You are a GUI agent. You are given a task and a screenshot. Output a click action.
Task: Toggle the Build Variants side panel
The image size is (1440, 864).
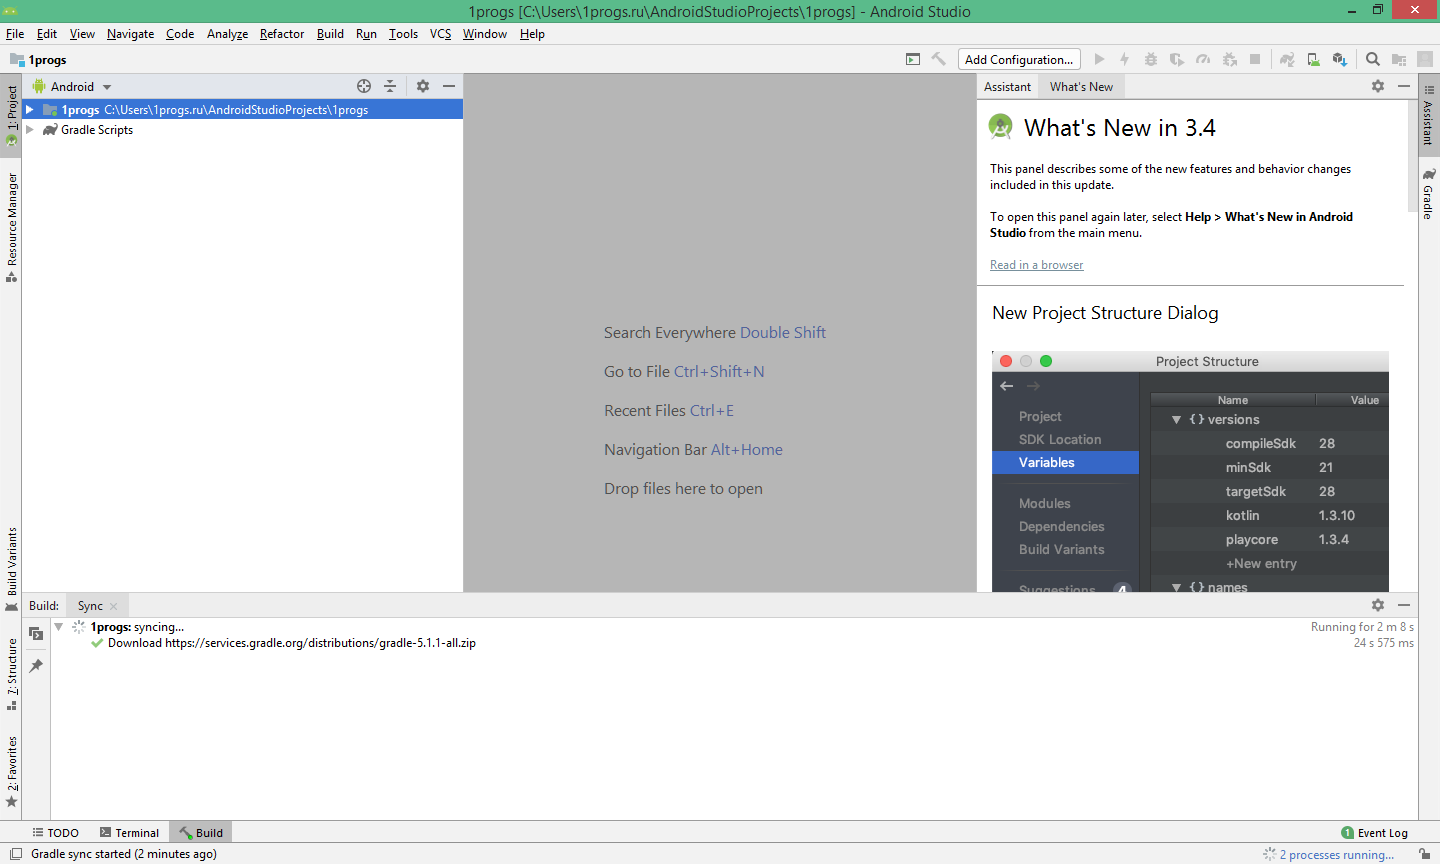click(12, 557)
